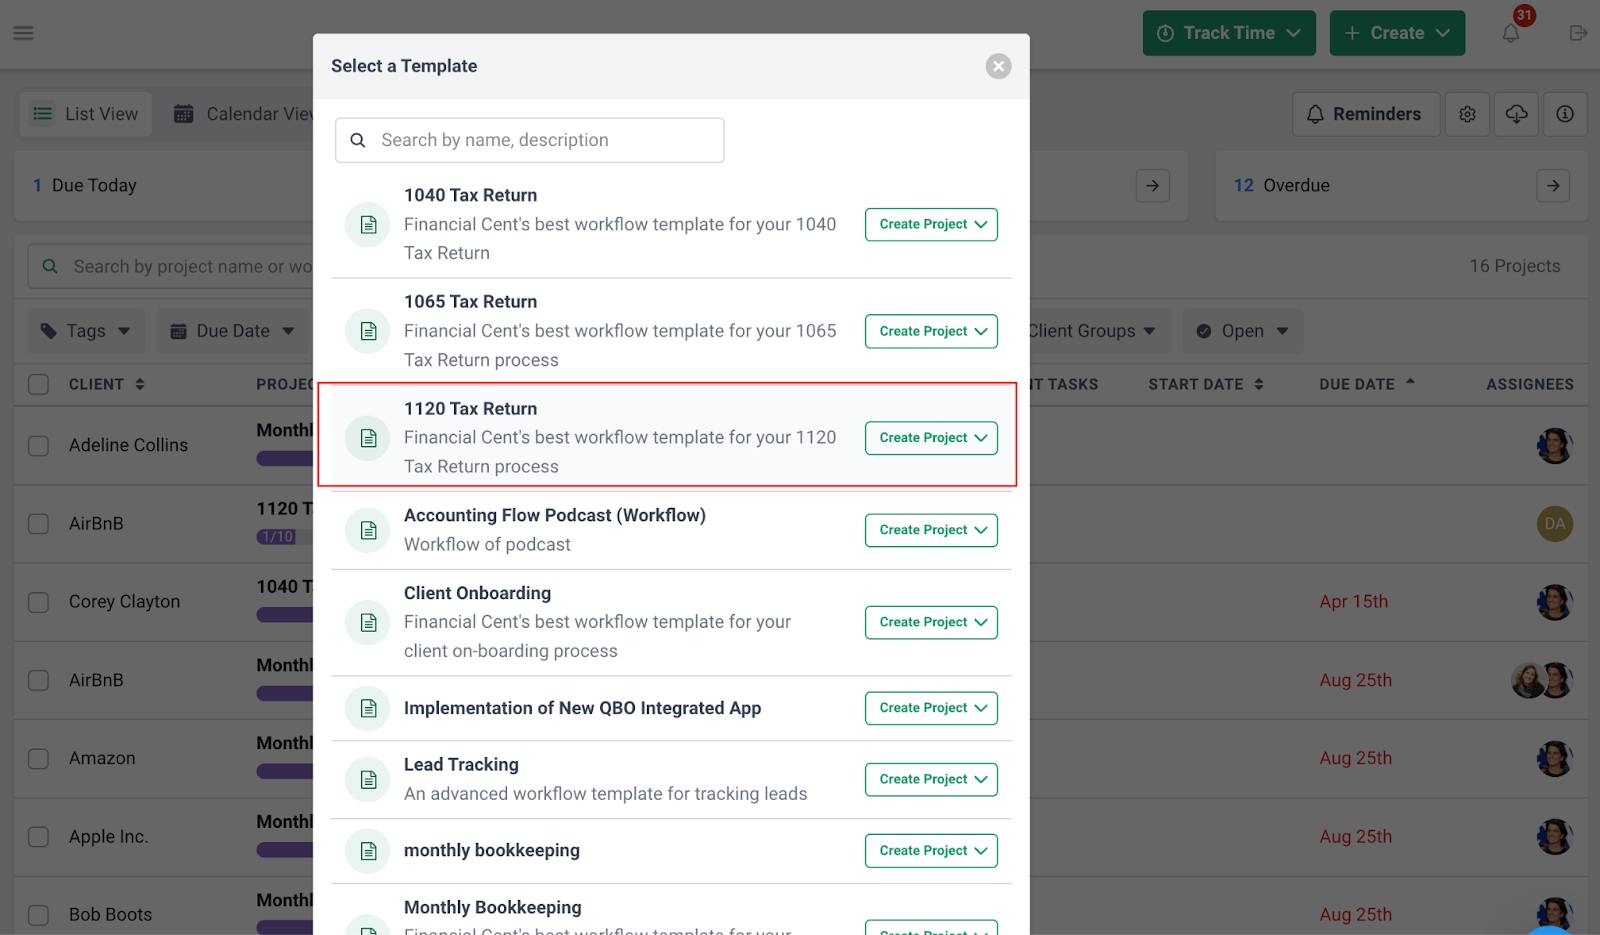Click the Apr 15th due date

(x=1354, y=602)
